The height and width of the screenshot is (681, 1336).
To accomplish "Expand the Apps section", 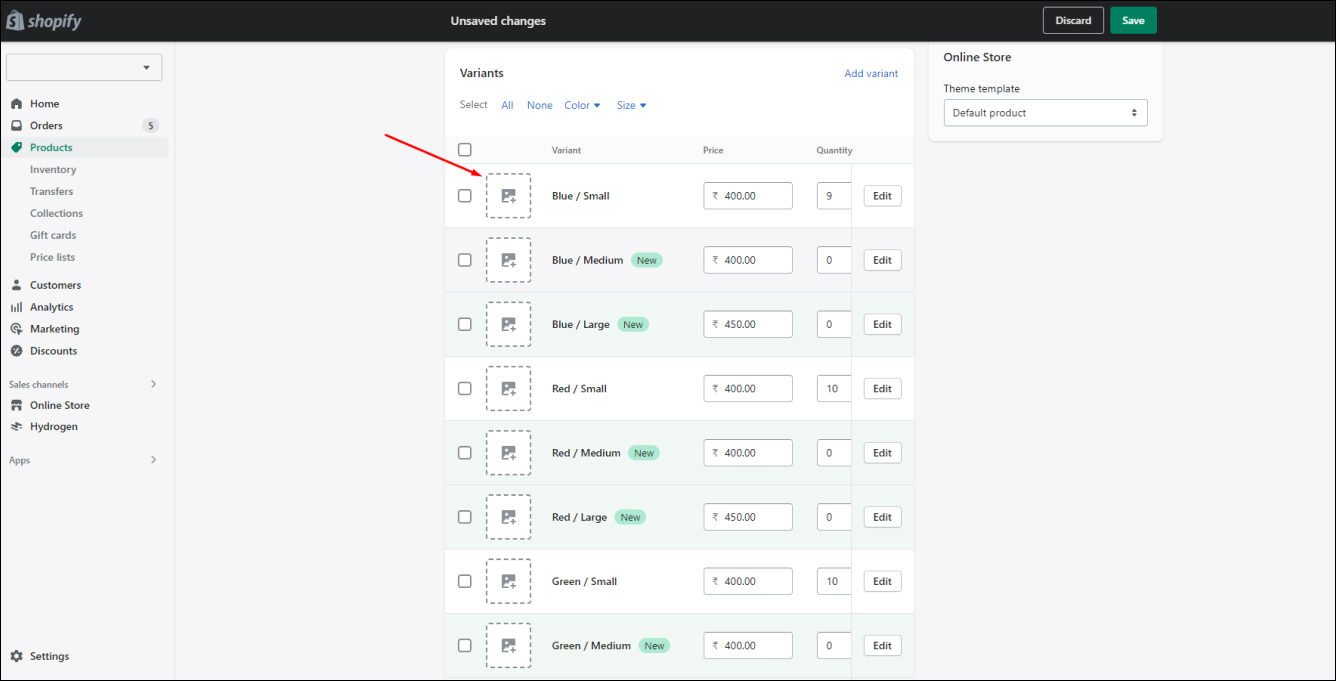I will [153, 460].
